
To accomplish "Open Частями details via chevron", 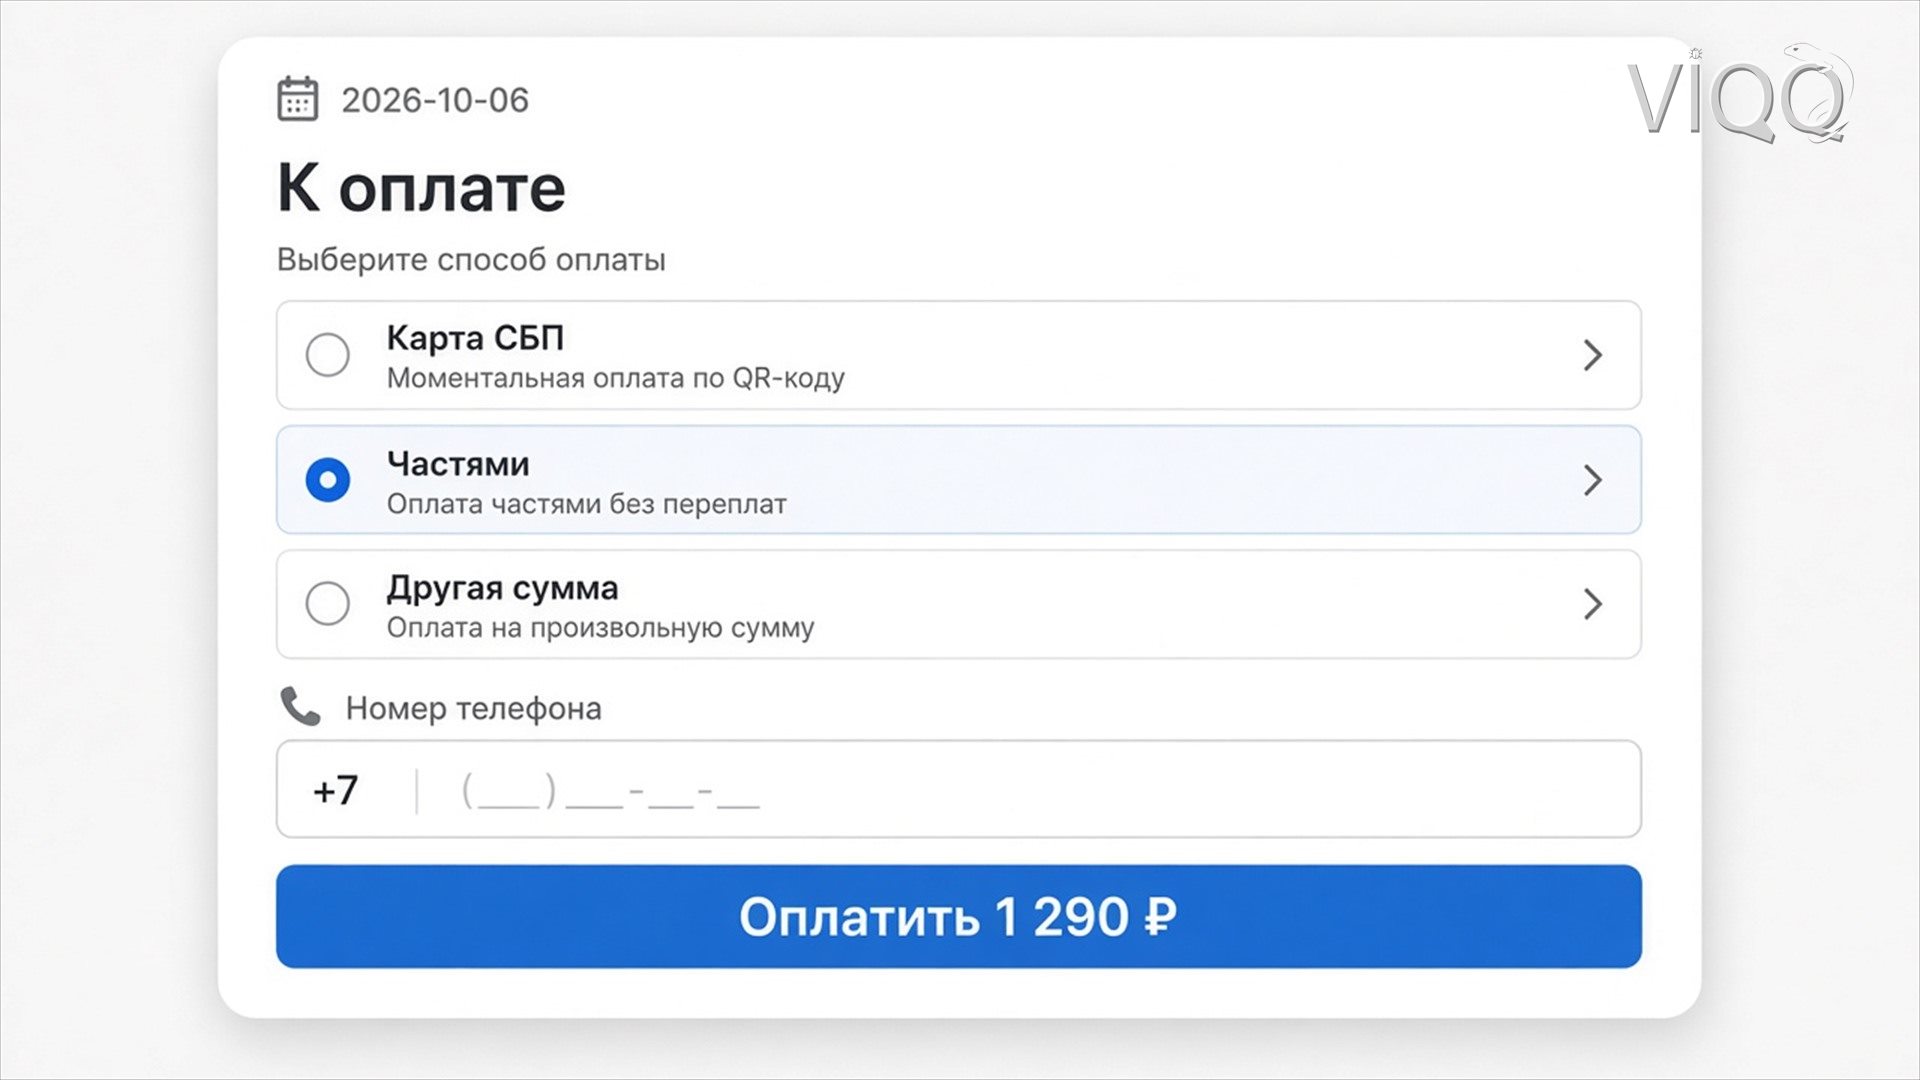I will coord(1593,480).
